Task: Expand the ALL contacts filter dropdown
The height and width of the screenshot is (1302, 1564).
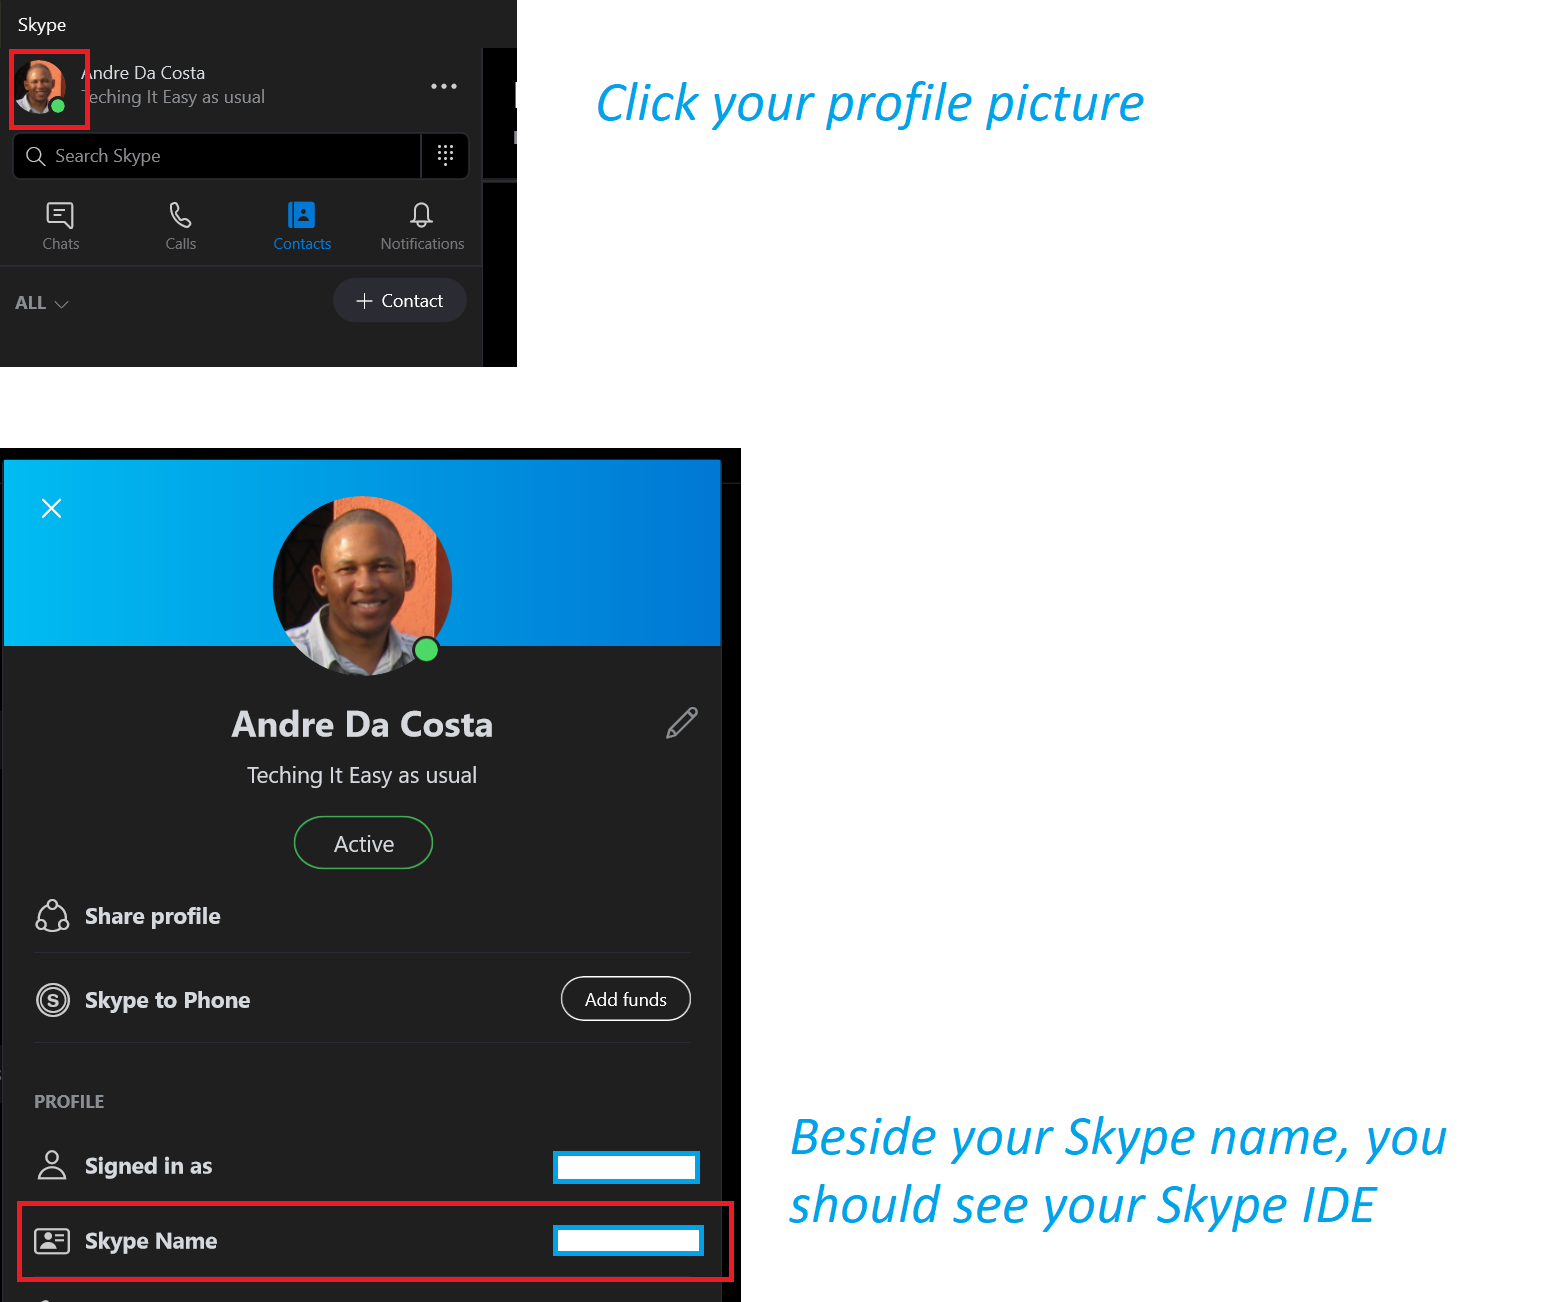Action: click(x=41, y=303)
